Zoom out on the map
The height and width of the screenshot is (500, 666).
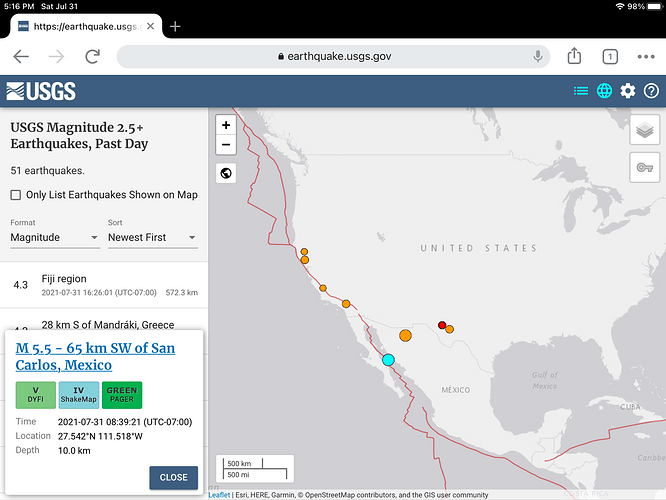click(226, 145)
